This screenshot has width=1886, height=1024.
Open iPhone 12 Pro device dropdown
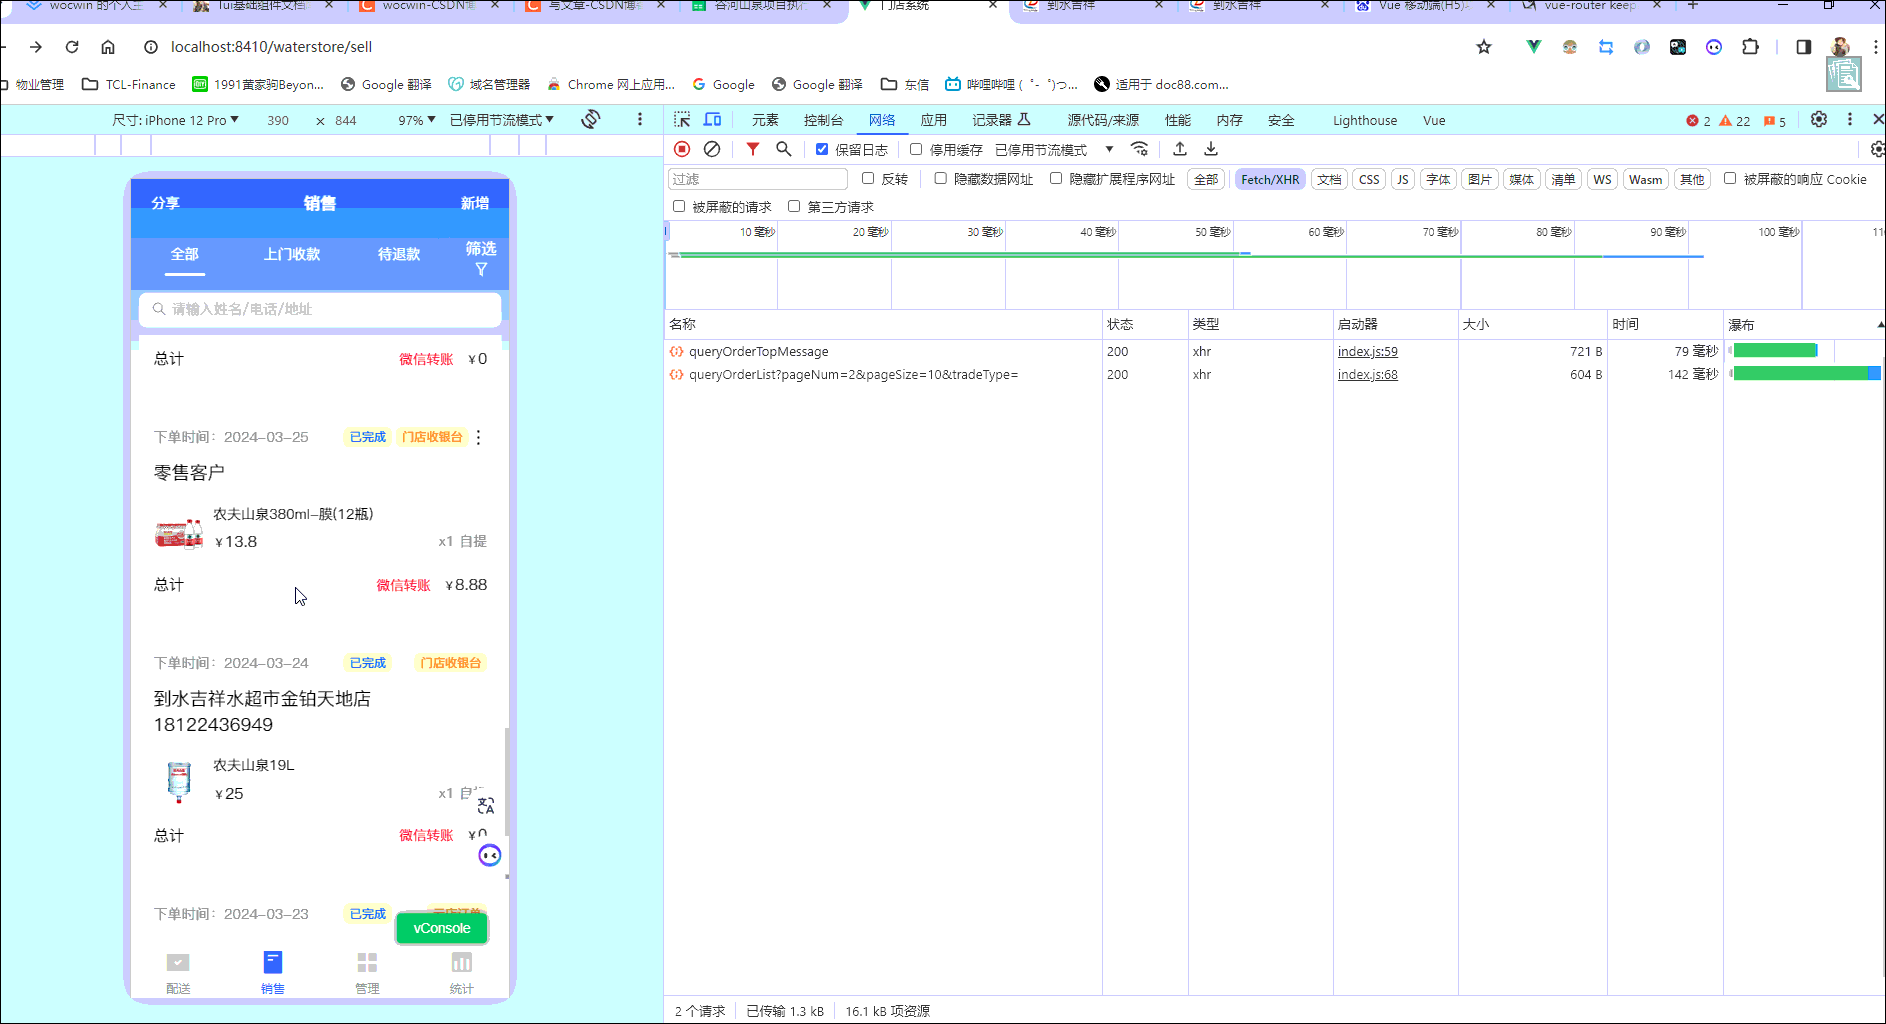[x=176, y=120]
